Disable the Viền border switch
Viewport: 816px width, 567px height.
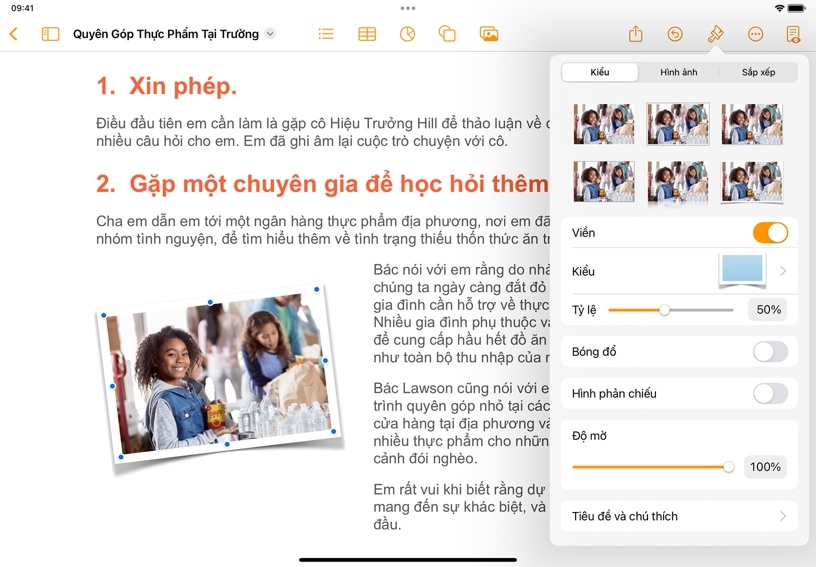tap(770, 233)
